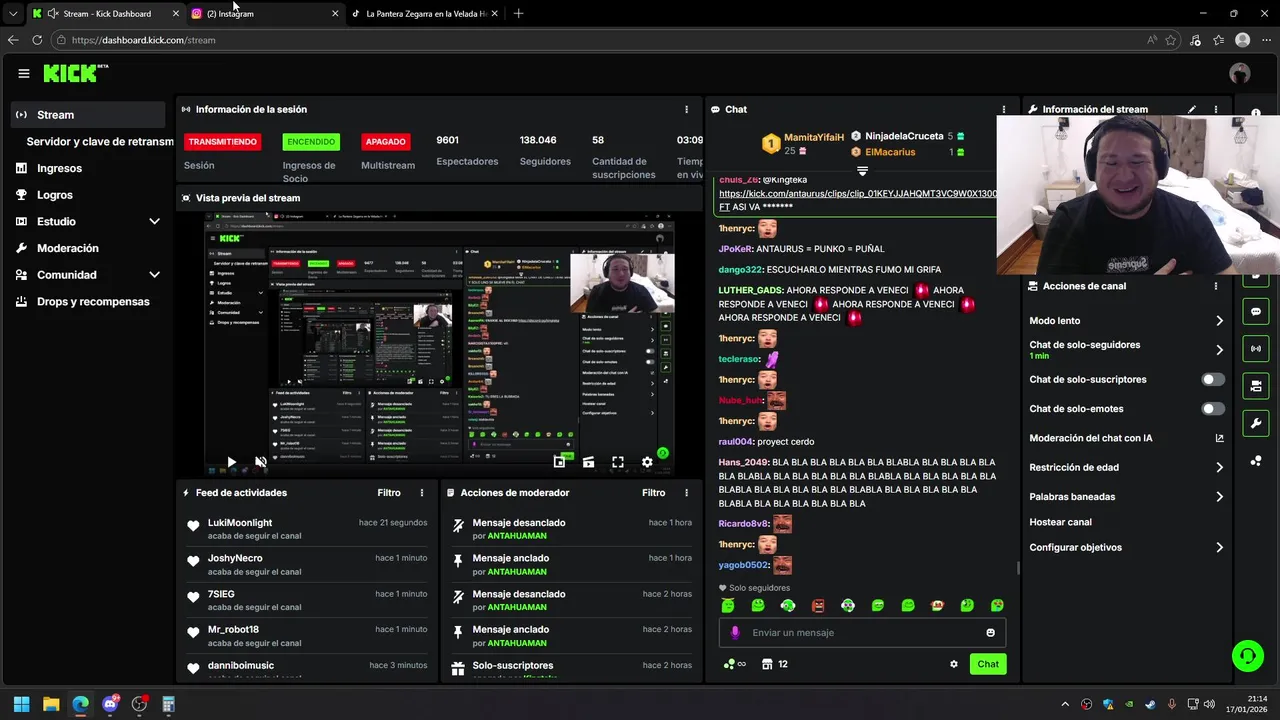The height and width of the screenshot is (720, 1280).
Task: Focus the Enviar un mensaje field
Action: point(862,632)
